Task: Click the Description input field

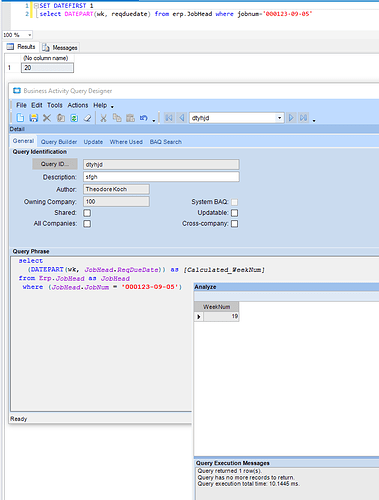Action: [161, 177]
